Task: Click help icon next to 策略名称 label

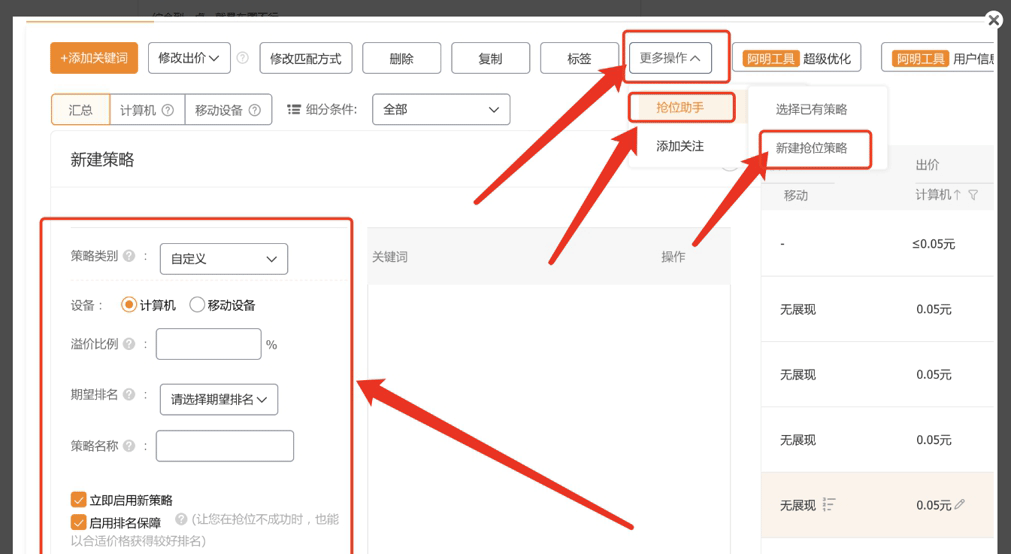Action: click(129, 446)
